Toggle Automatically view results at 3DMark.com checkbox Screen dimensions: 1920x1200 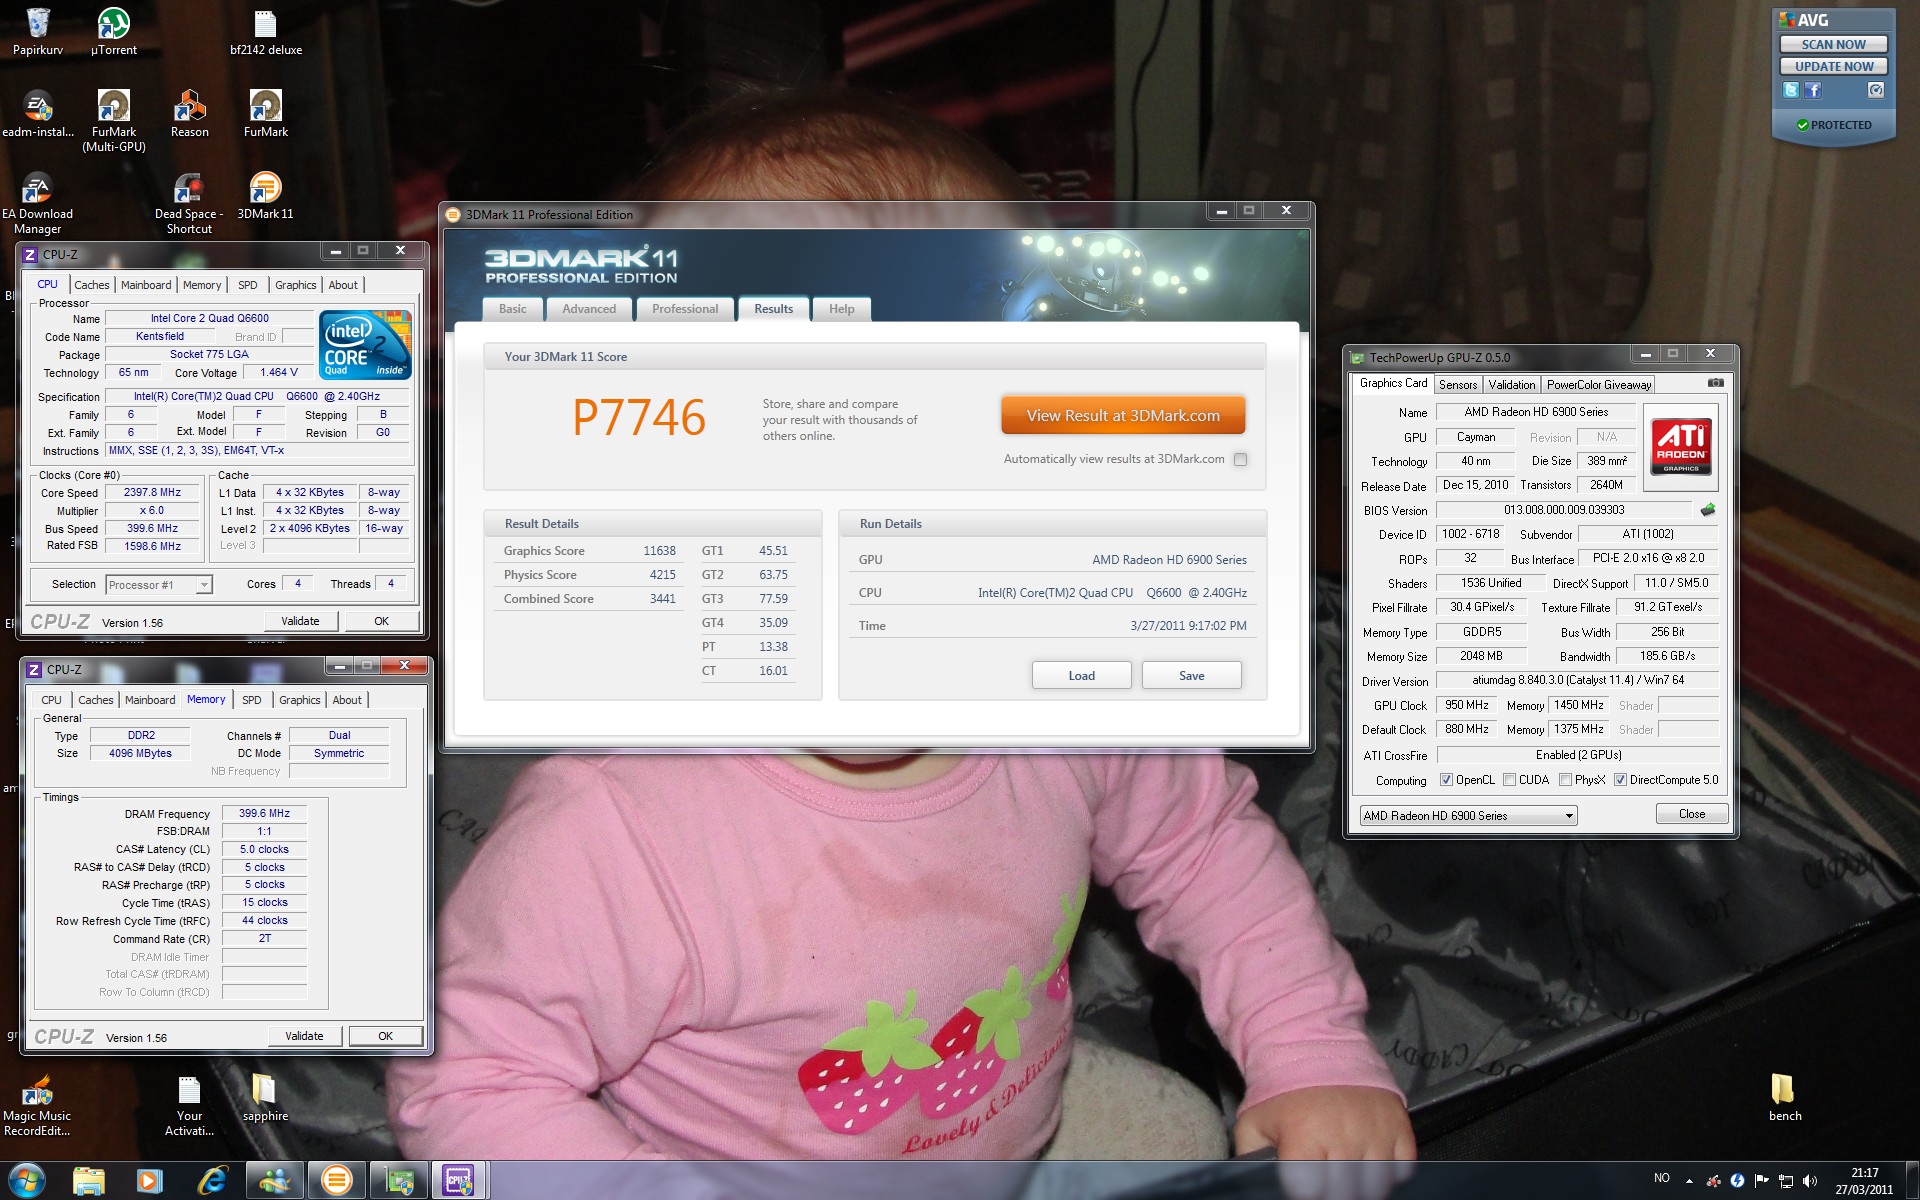1240,460
